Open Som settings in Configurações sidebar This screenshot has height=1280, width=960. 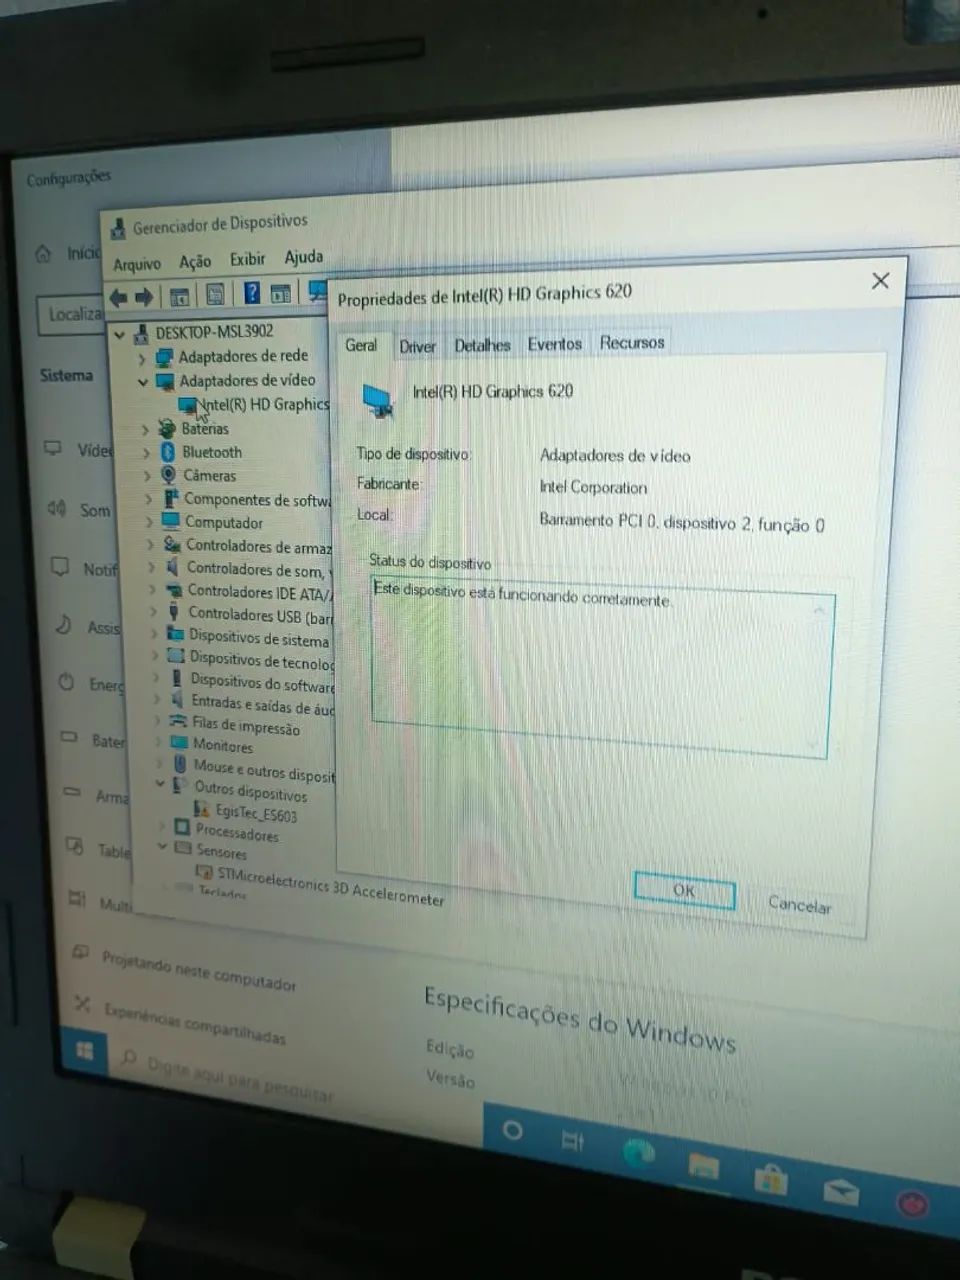95,510
